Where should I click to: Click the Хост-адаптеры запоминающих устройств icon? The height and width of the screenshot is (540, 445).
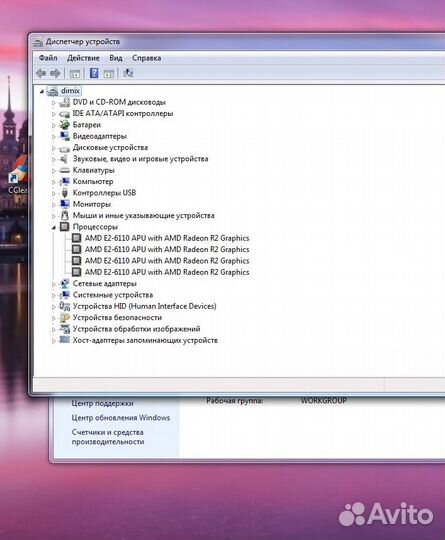(x=64, y=340)
